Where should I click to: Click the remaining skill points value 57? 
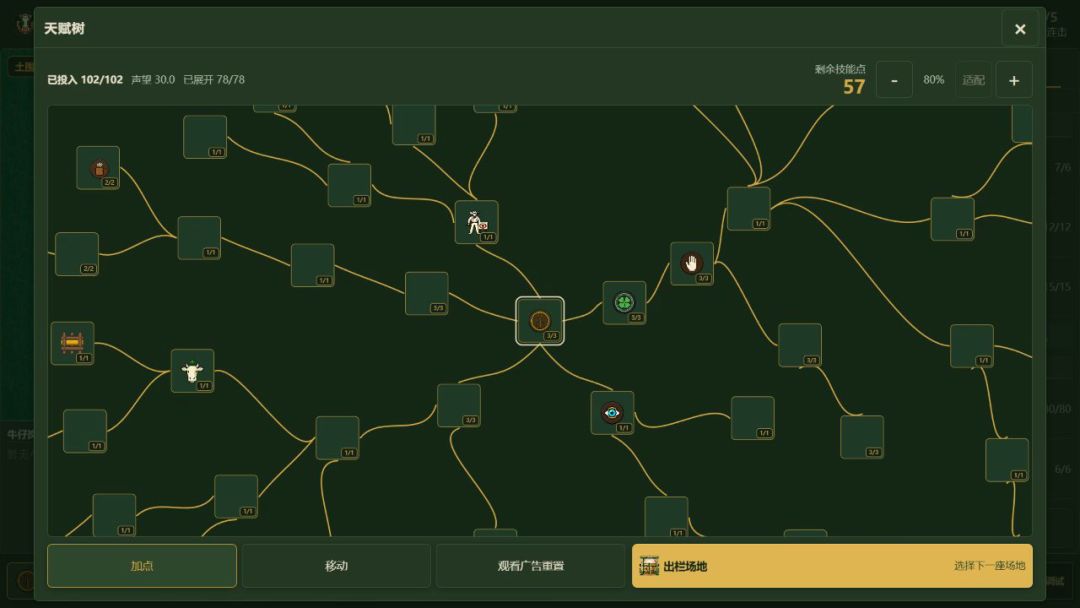point(854,87)
